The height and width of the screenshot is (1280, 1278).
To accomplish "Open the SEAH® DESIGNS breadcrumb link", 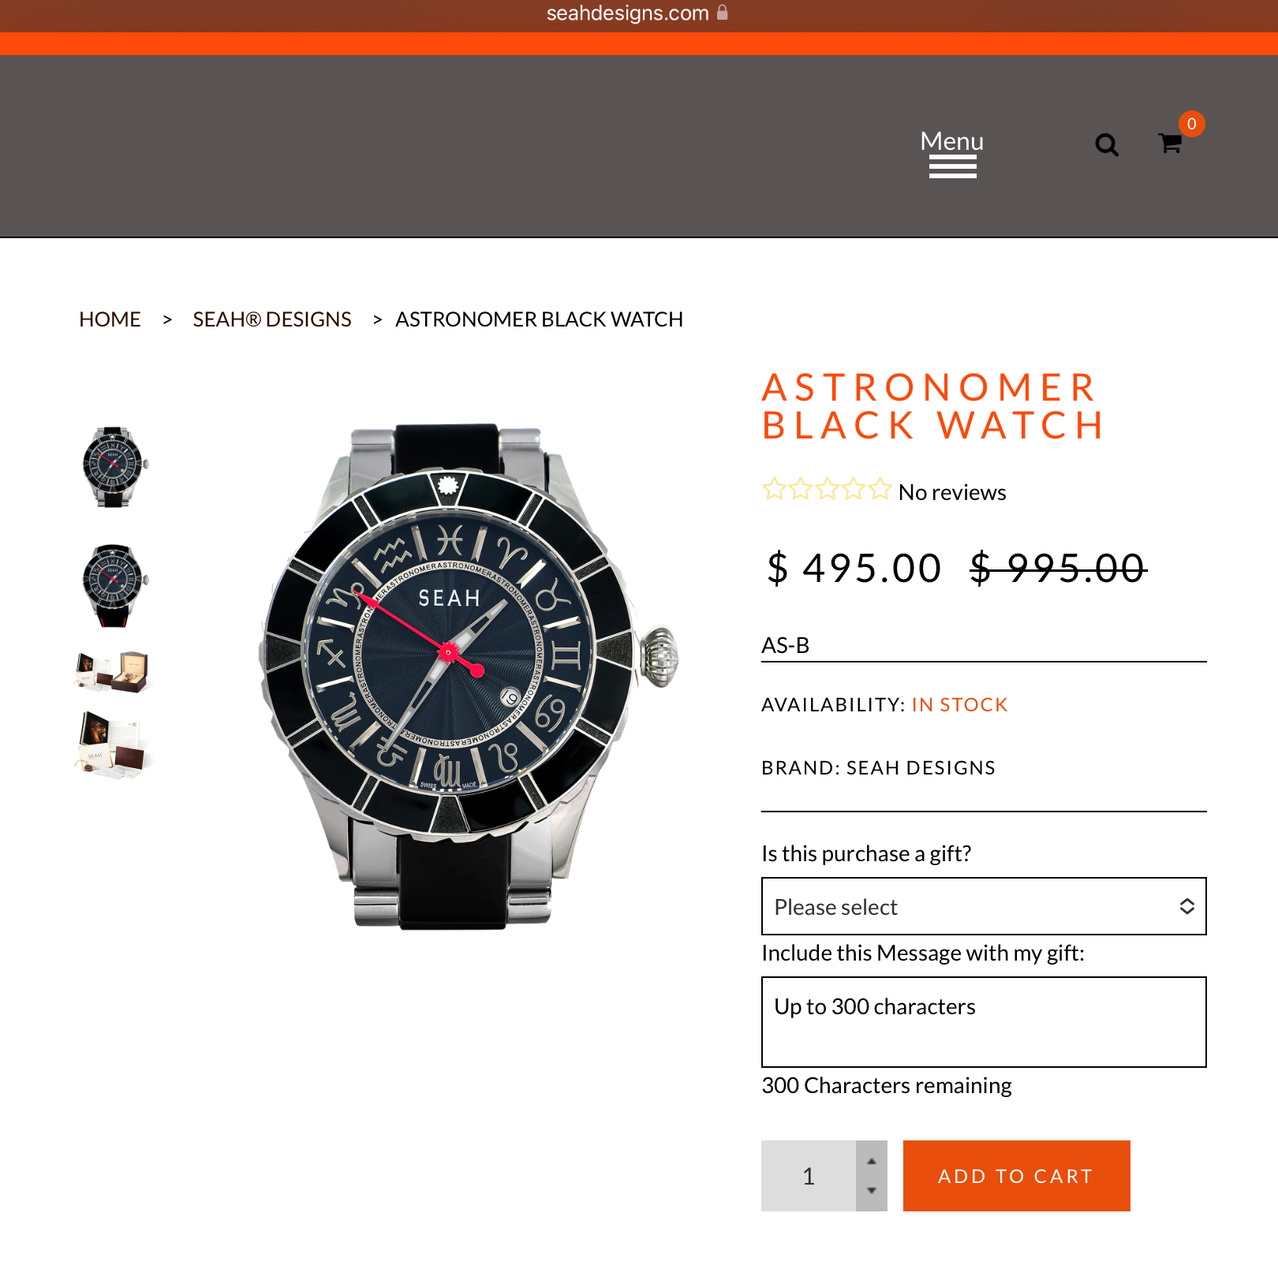I will coord(272,319).
